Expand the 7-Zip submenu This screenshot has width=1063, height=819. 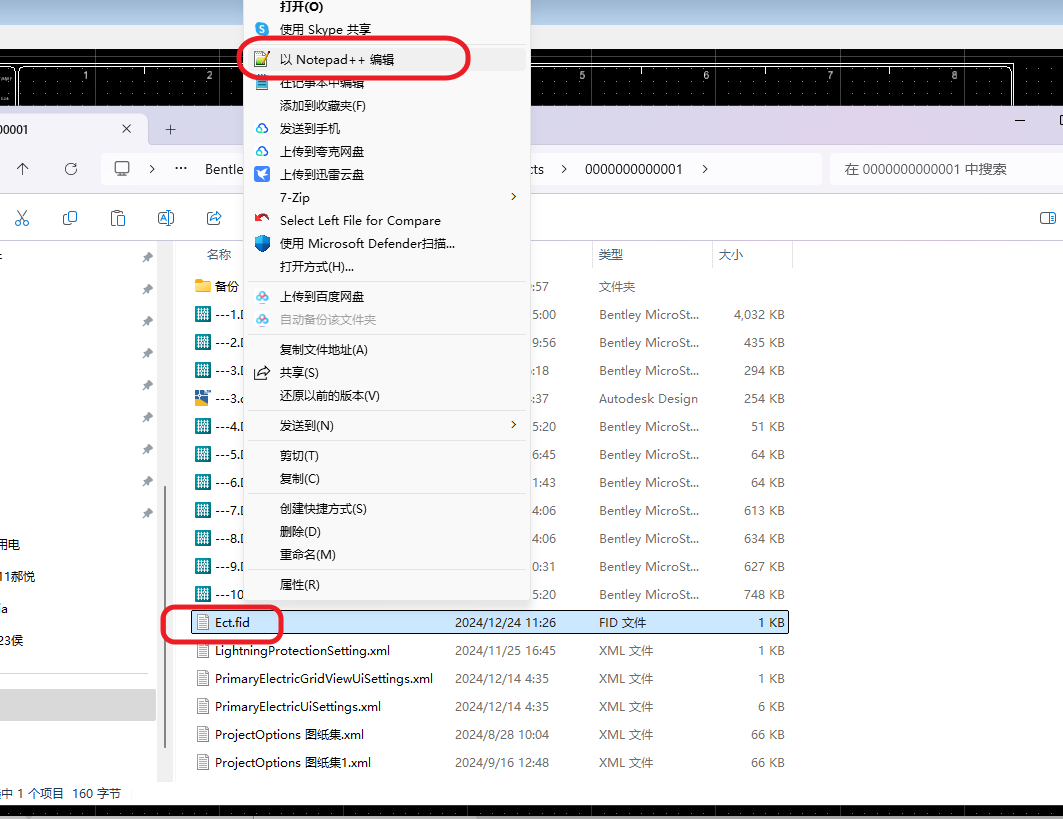386,197
